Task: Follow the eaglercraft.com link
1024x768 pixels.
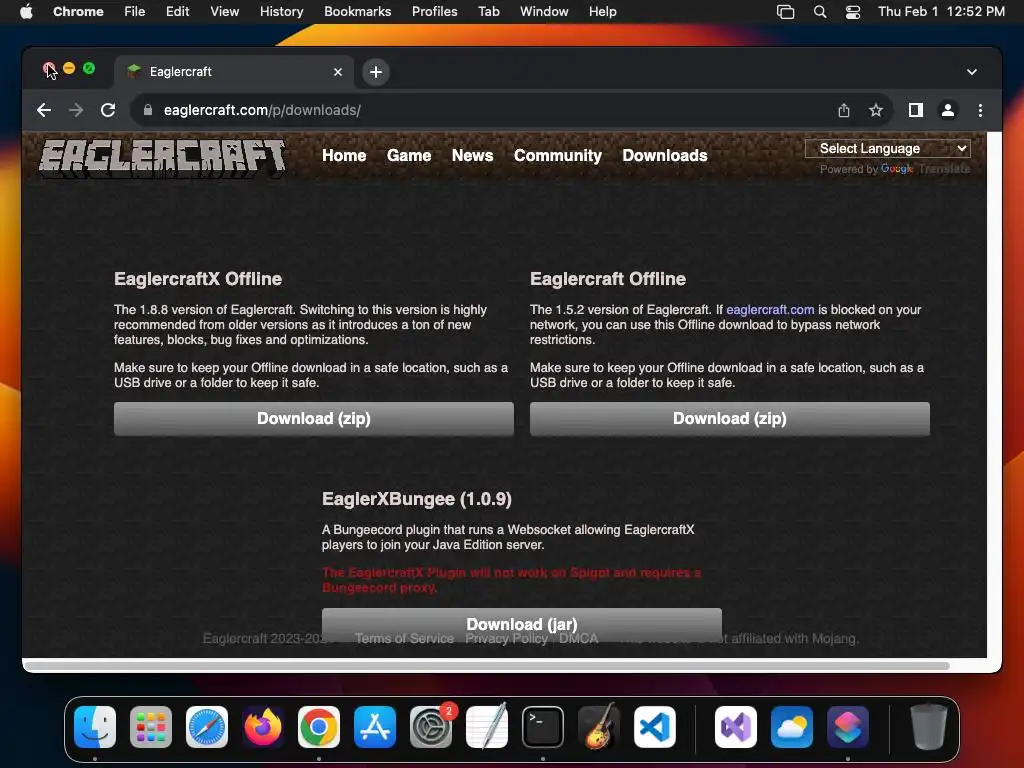Action: pyautogui.click(x=770, y=310)
